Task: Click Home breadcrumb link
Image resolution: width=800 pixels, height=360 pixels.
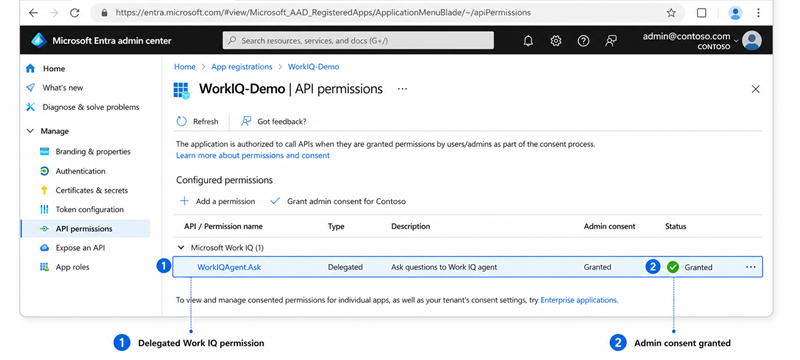Action: (185, 67)
